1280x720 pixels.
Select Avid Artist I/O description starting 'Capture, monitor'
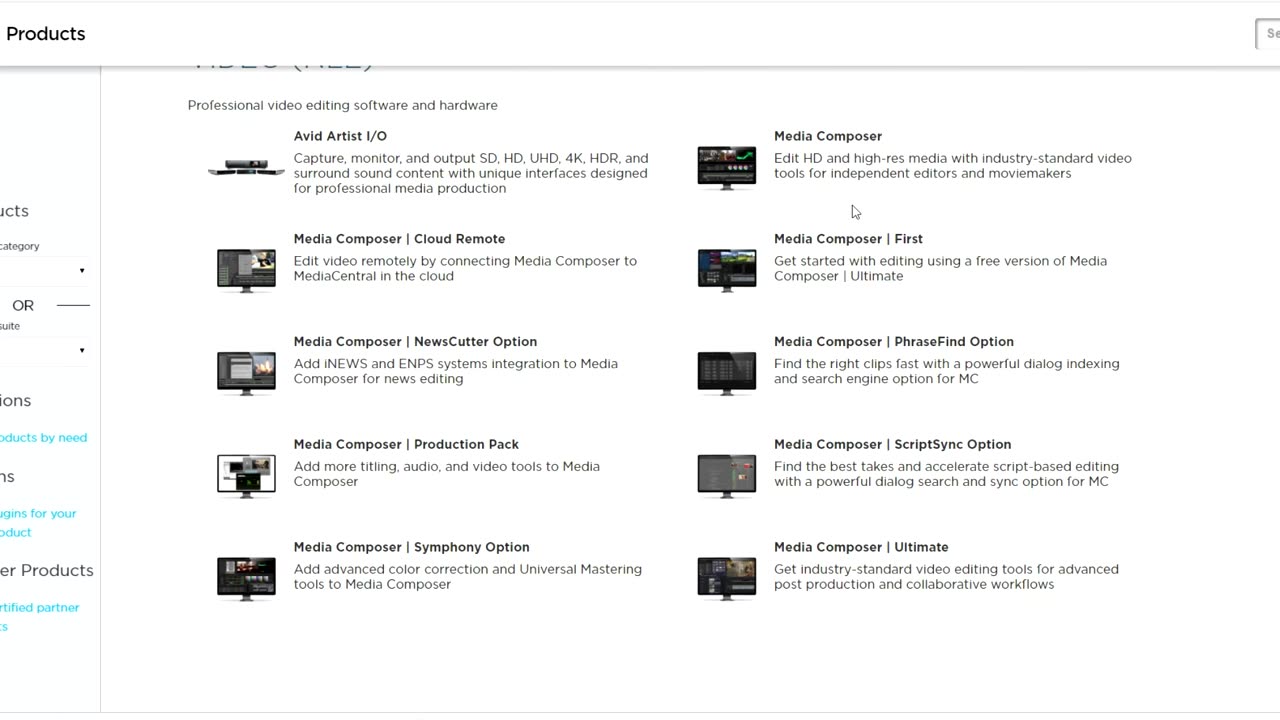471,173
